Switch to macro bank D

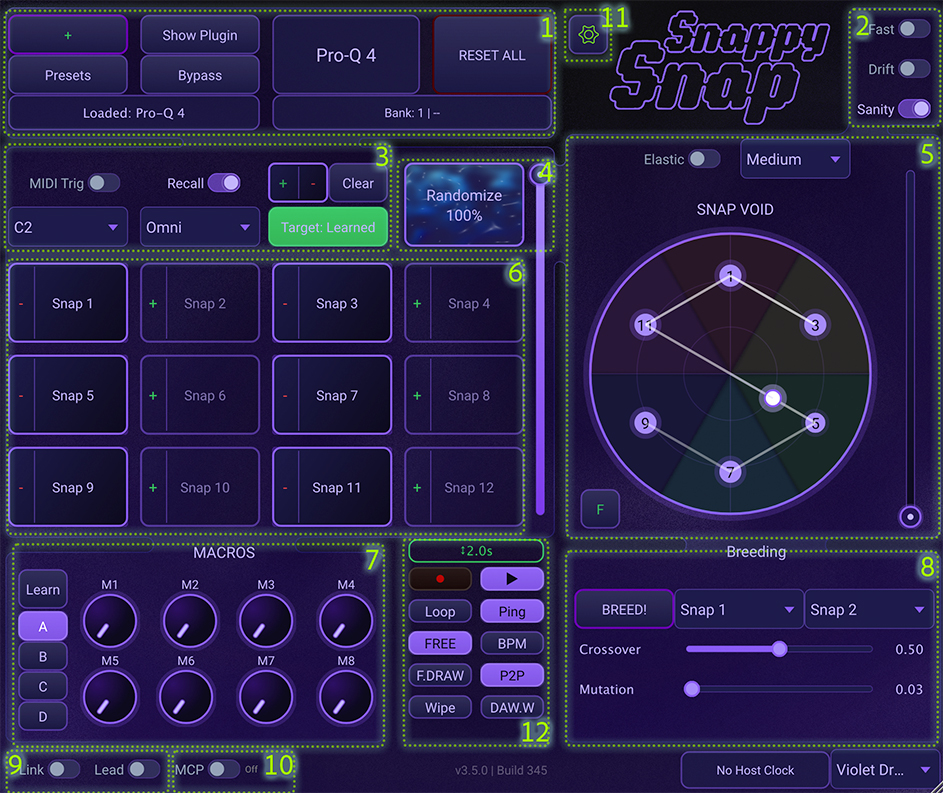[42, 716]
